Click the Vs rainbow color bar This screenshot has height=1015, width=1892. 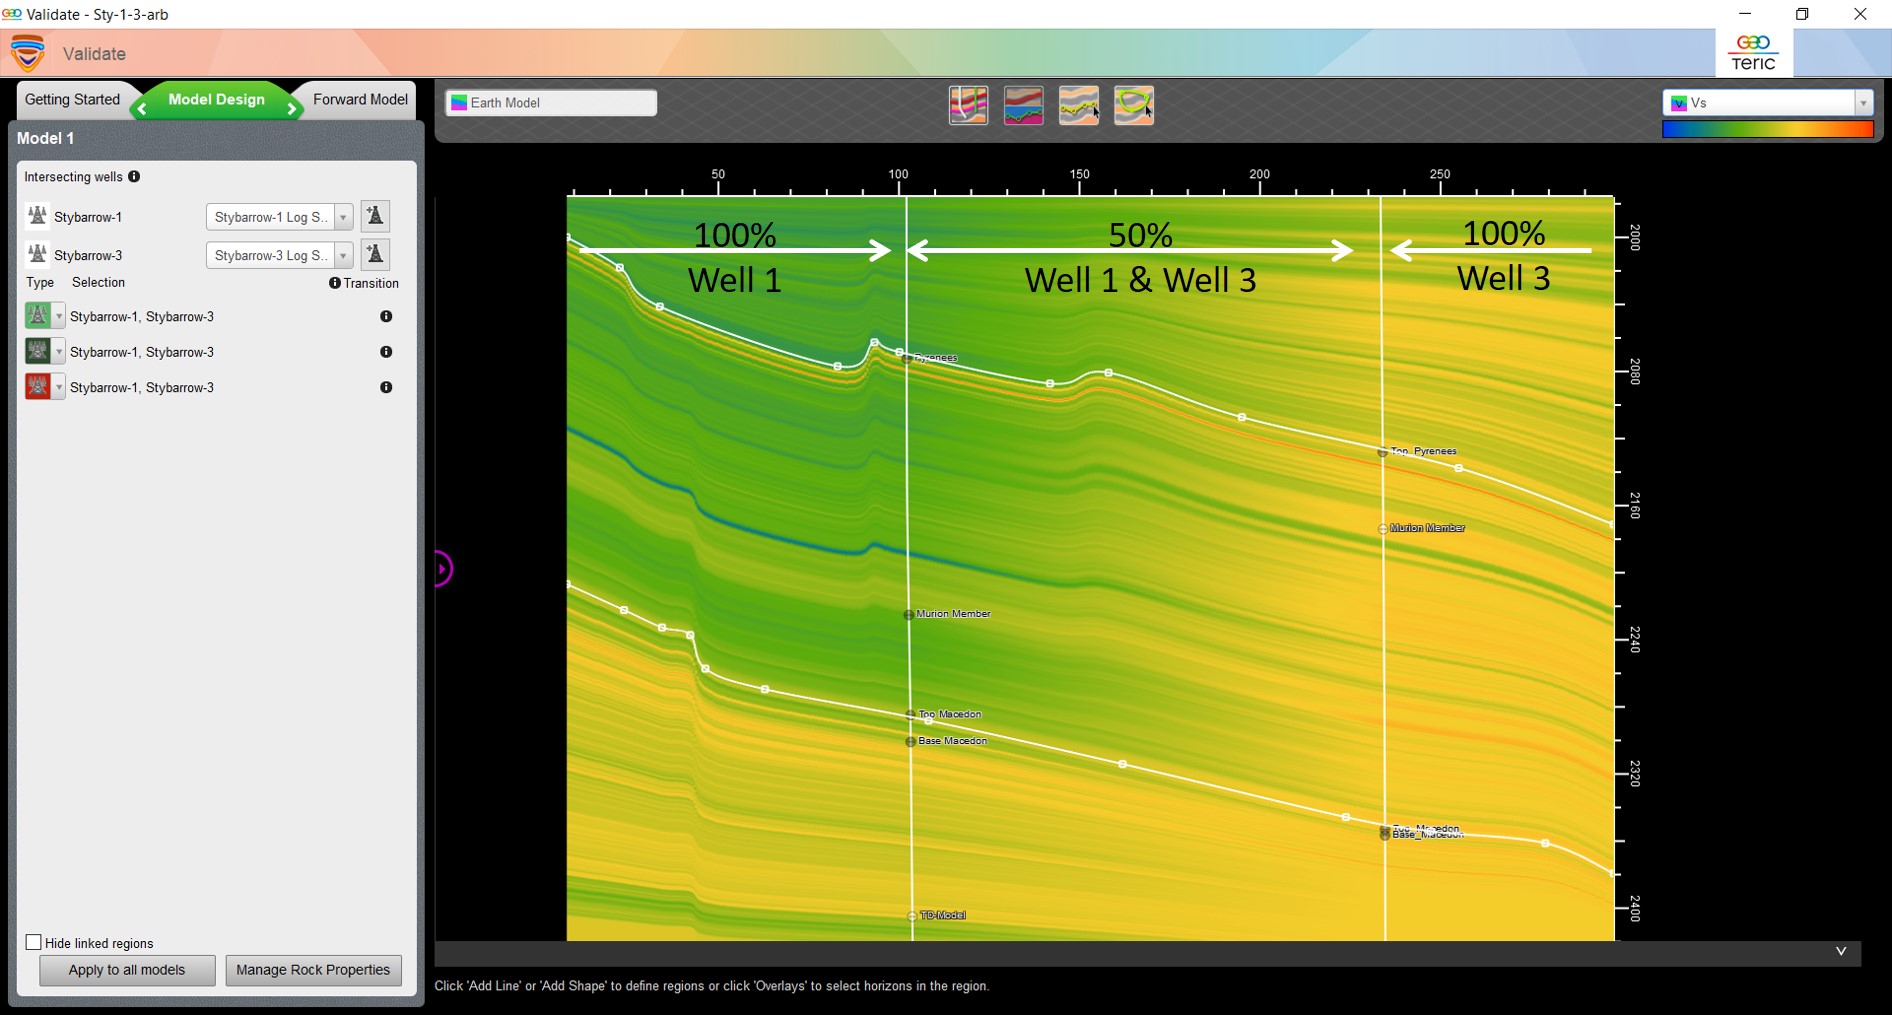[1767, 129]
